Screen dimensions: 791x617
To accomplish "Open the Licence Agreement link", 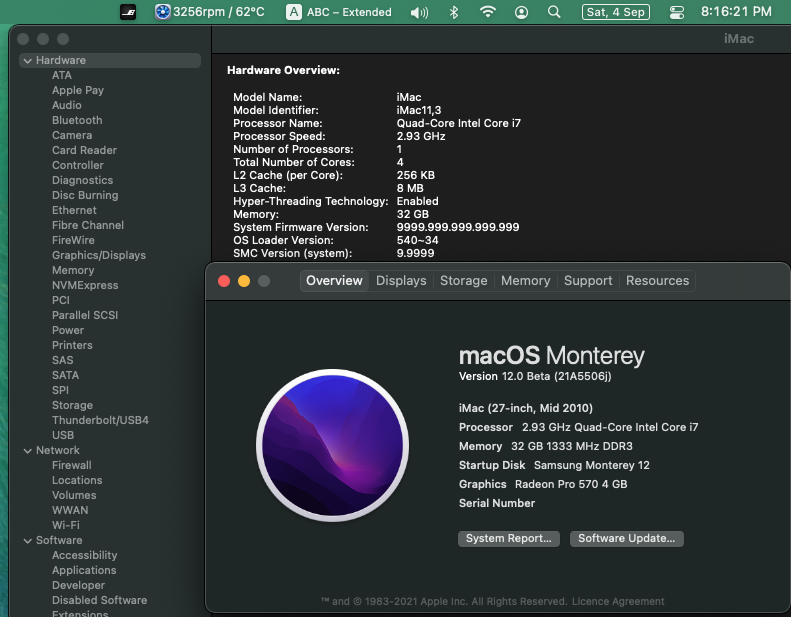I will 618,601.
